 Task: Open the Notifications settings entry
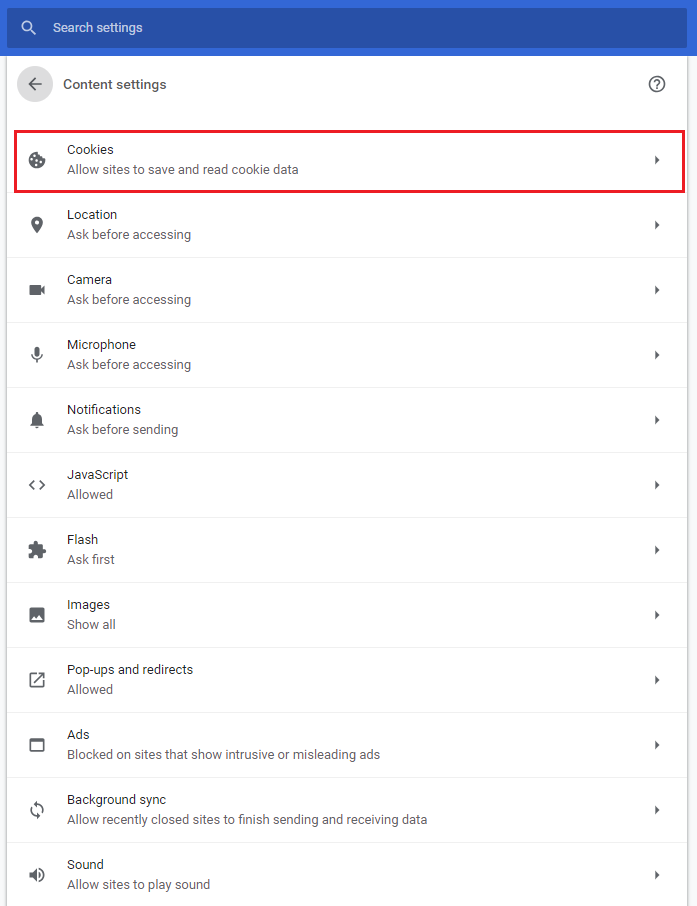point(347,420)
